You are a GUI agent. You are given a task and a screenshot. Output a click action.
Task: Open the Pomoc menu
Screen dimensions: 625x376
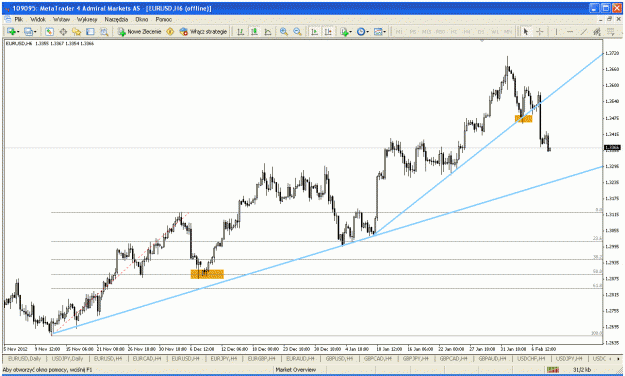(163, 19)
